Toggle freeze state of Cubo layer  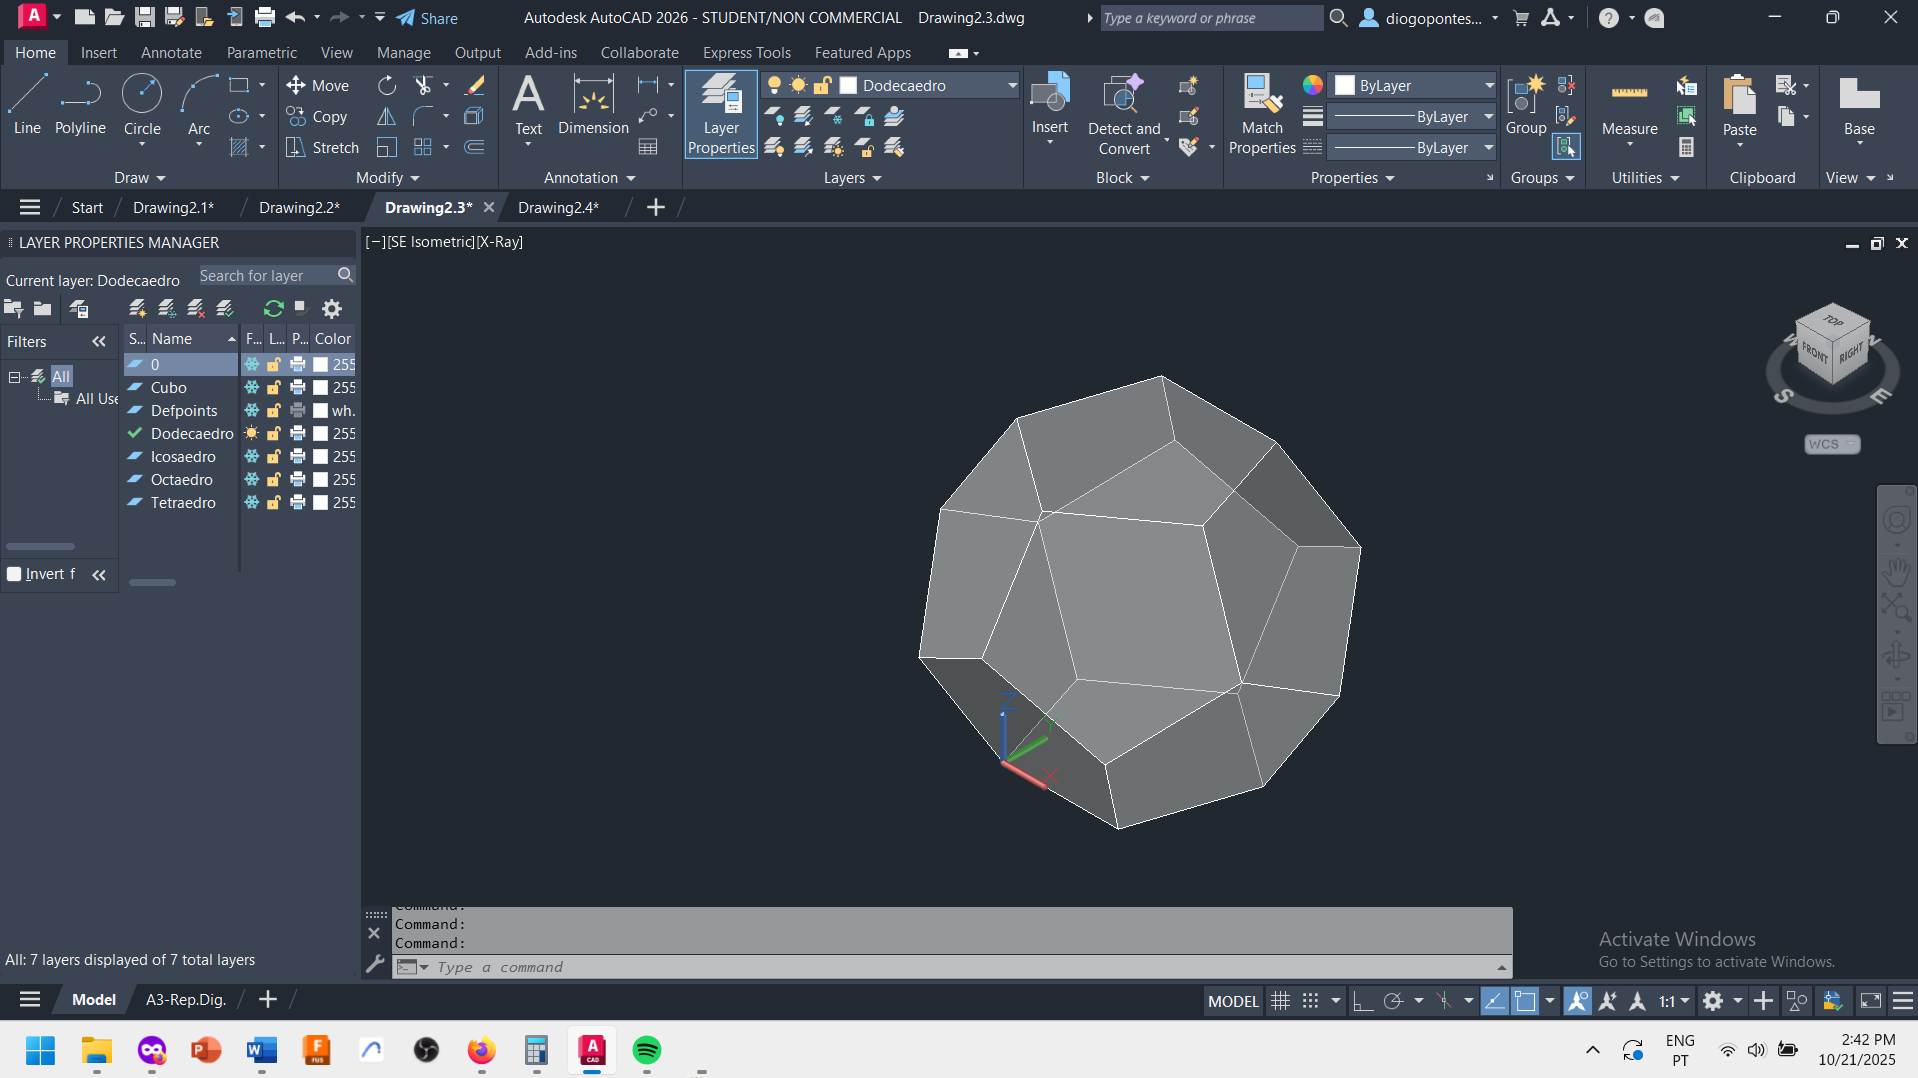(x=252, y=388)
